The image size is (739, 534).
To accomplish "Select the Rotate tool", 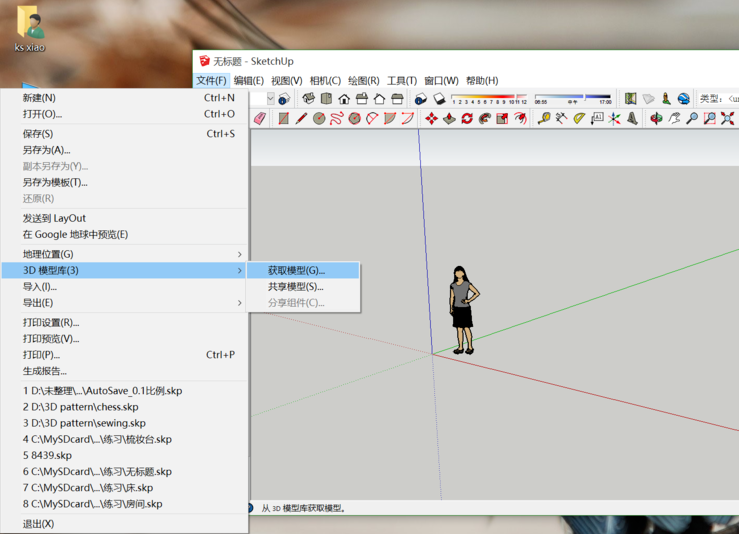I will coord(467,118).
